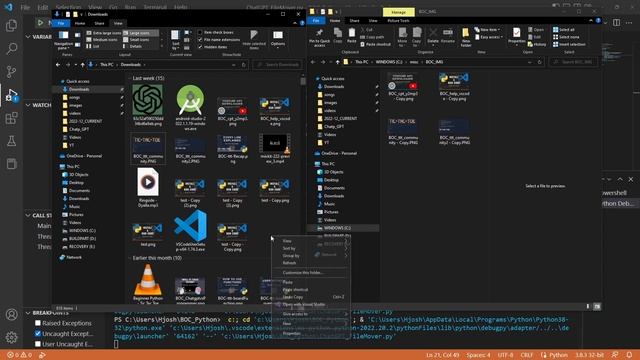Image resolution: width=640 pixels, height=360 pixels.
Task: Choose Refresh in the context menu
Action: 289,263
